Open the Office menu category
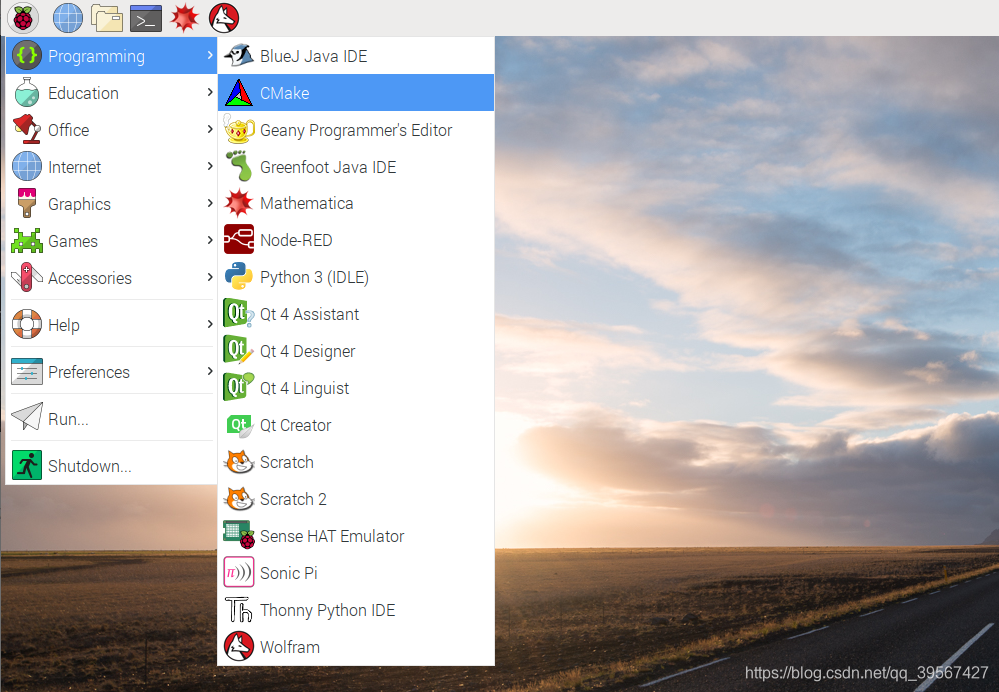This screenshot has height=692, width=999. (111, 129)
